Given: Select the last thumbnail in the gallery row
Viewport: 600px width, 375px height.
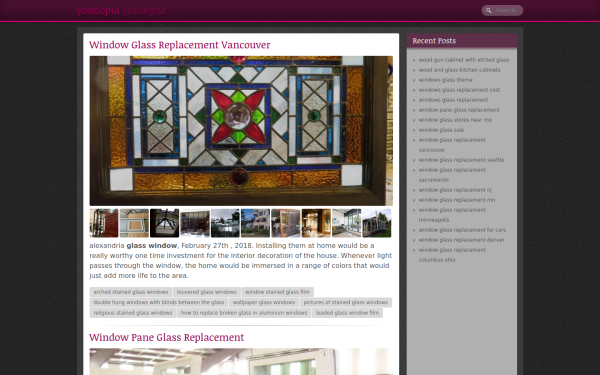Looking at the screenshot, I should coord(377,223).
